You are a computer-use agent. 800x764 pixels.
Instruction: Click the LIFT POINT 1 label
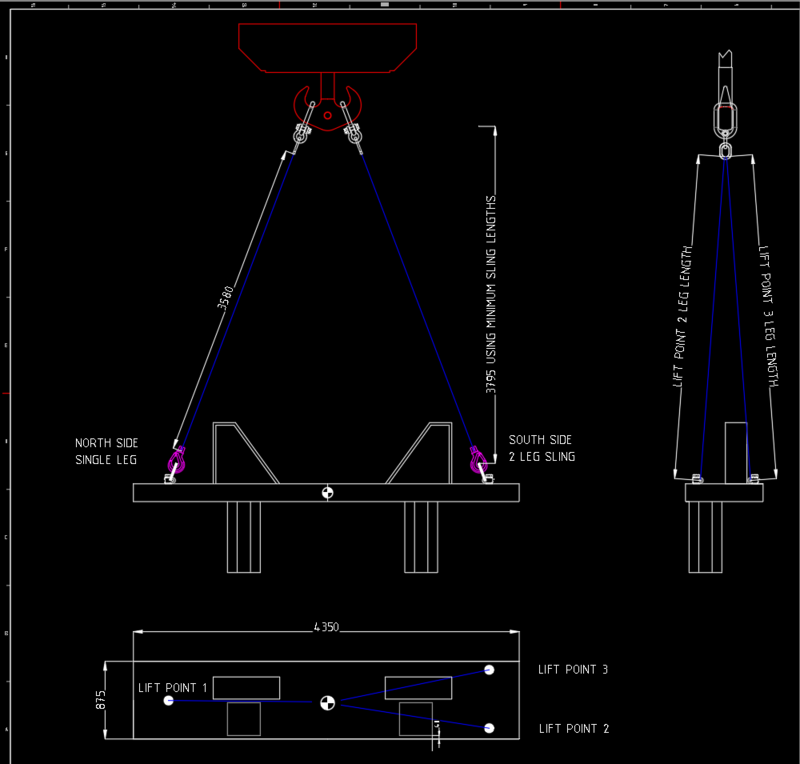click(x=174, y=687)
